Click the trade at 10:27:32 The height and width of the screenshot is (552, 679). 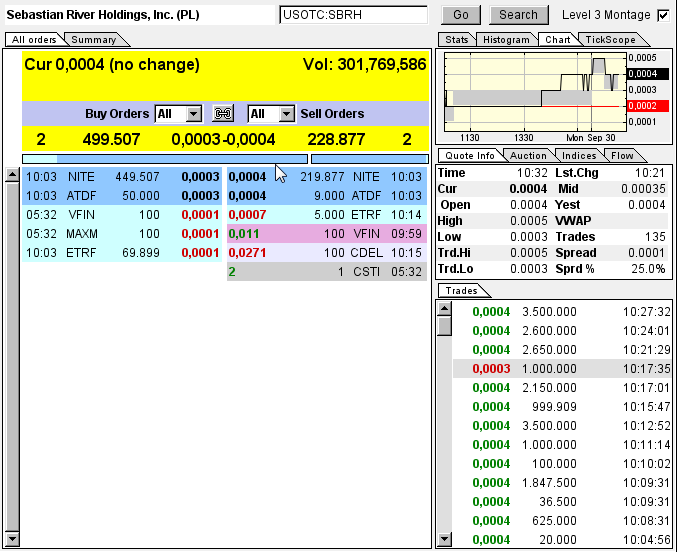pos(562,312)
